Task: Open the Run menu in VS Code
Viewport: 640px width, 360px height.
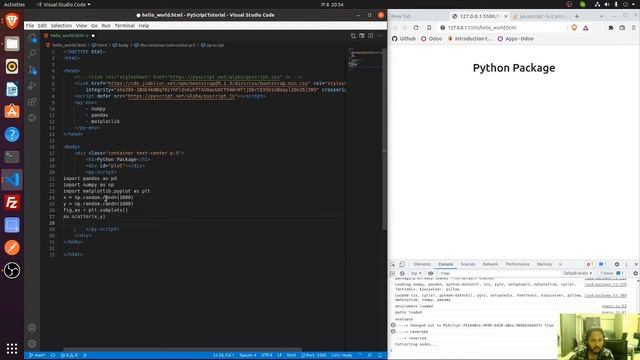Action: click(x=106, y=26)
